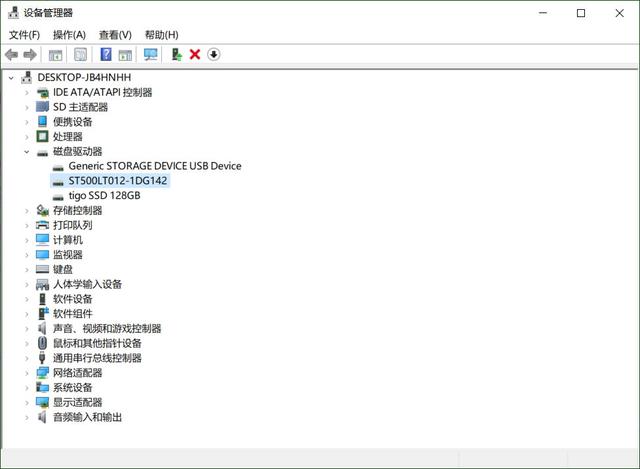Click the back arrow in toolbar

tap(11, 54)
